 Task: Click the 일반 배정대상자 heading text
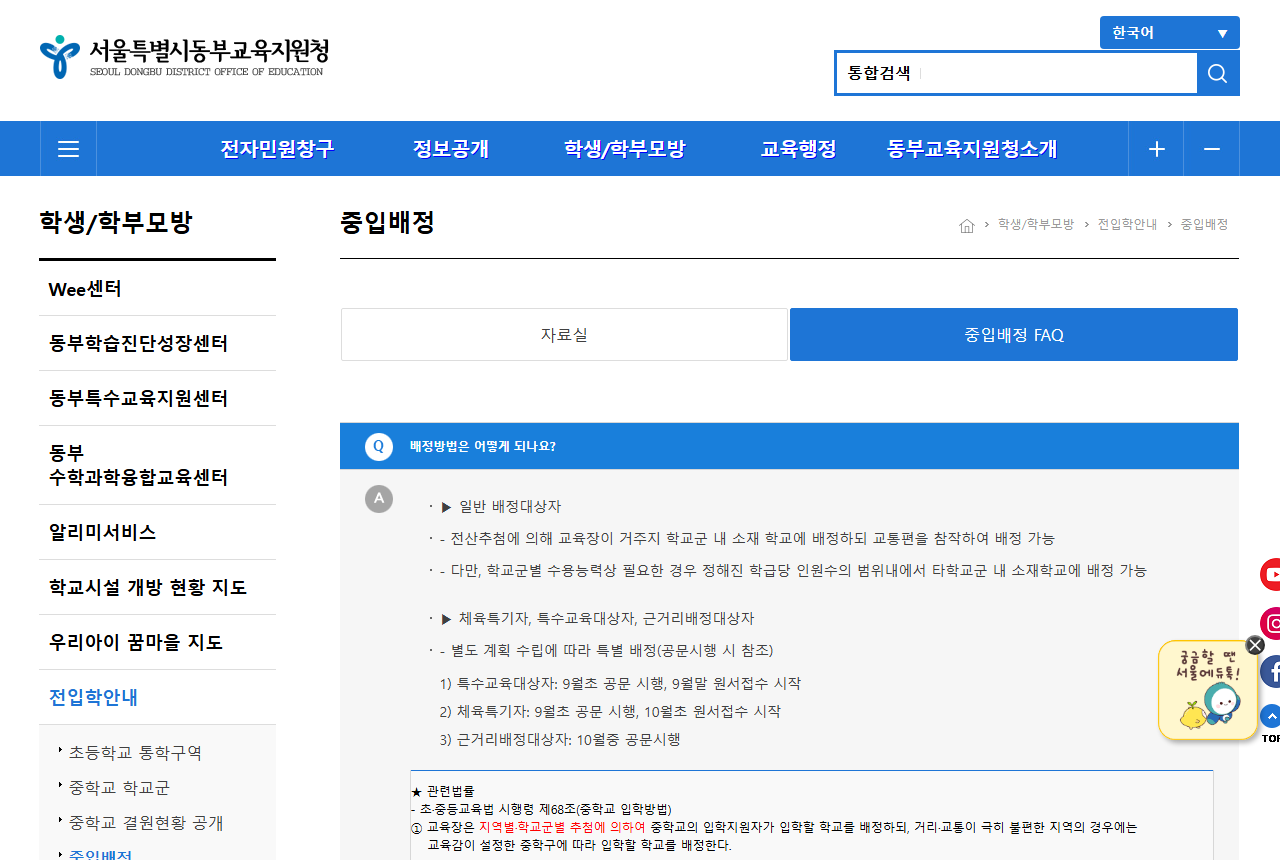point(510,506)
